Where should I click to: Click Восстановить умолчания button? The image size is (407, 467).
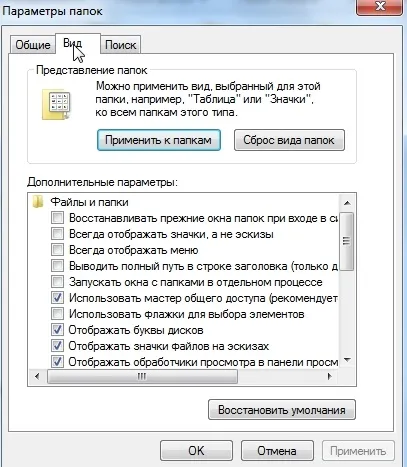[x=282, y=410]
